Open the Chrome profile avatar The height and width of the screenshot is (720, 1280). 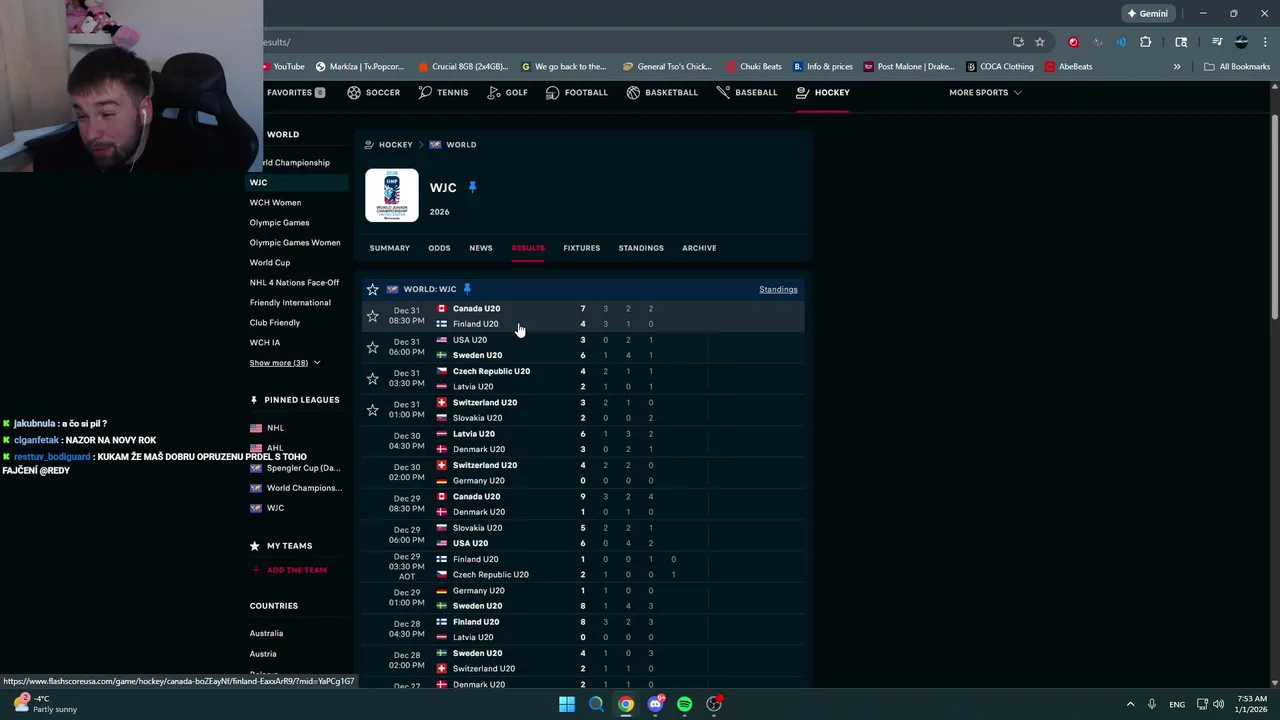click(1241, 42)
